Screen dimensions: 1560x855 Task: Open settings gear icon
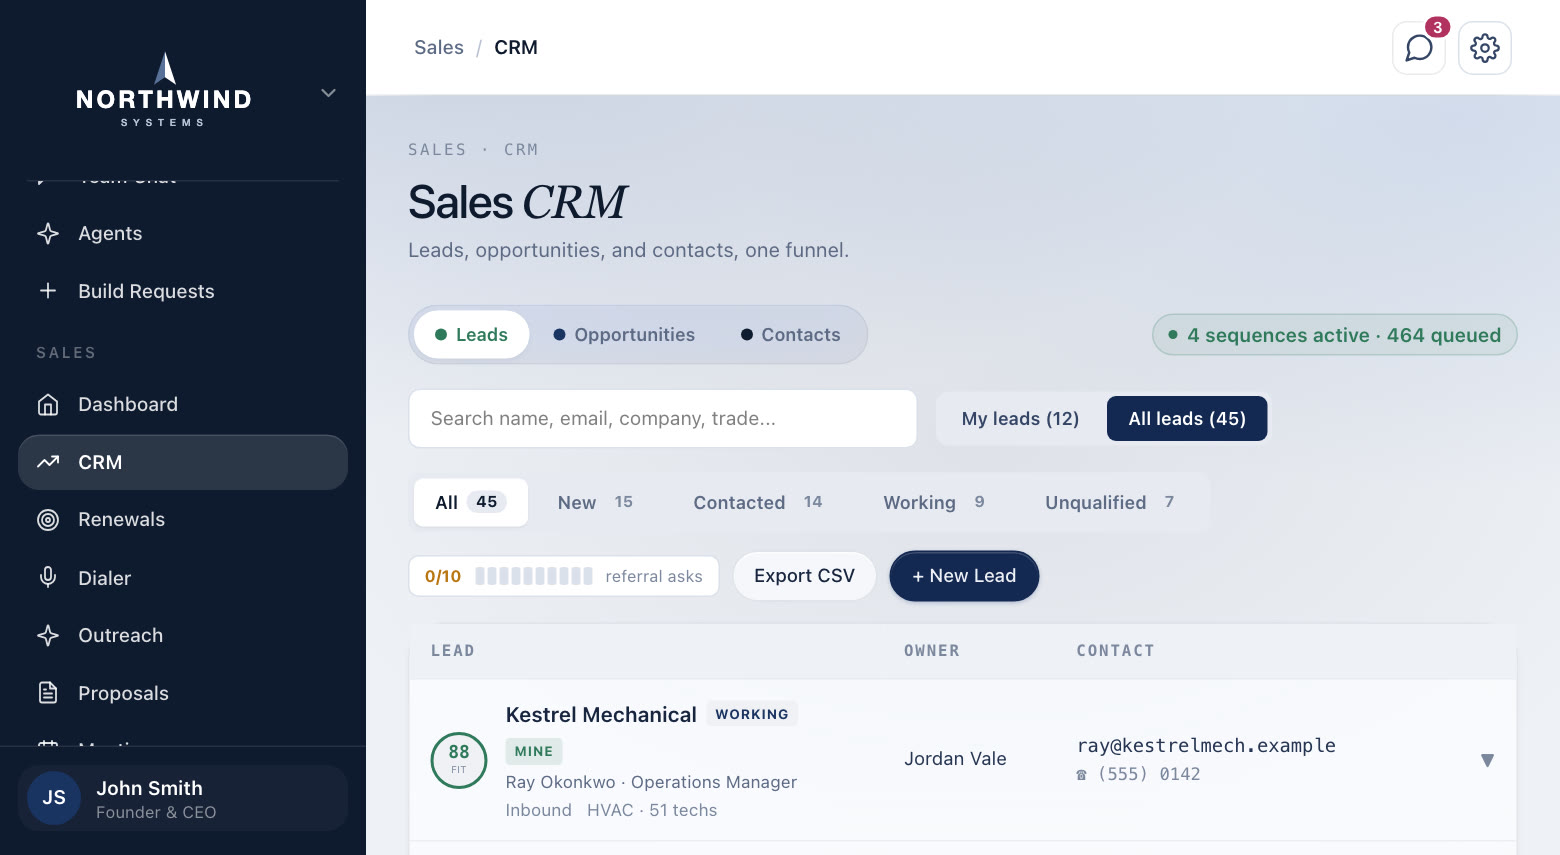tap(1484, 48)
